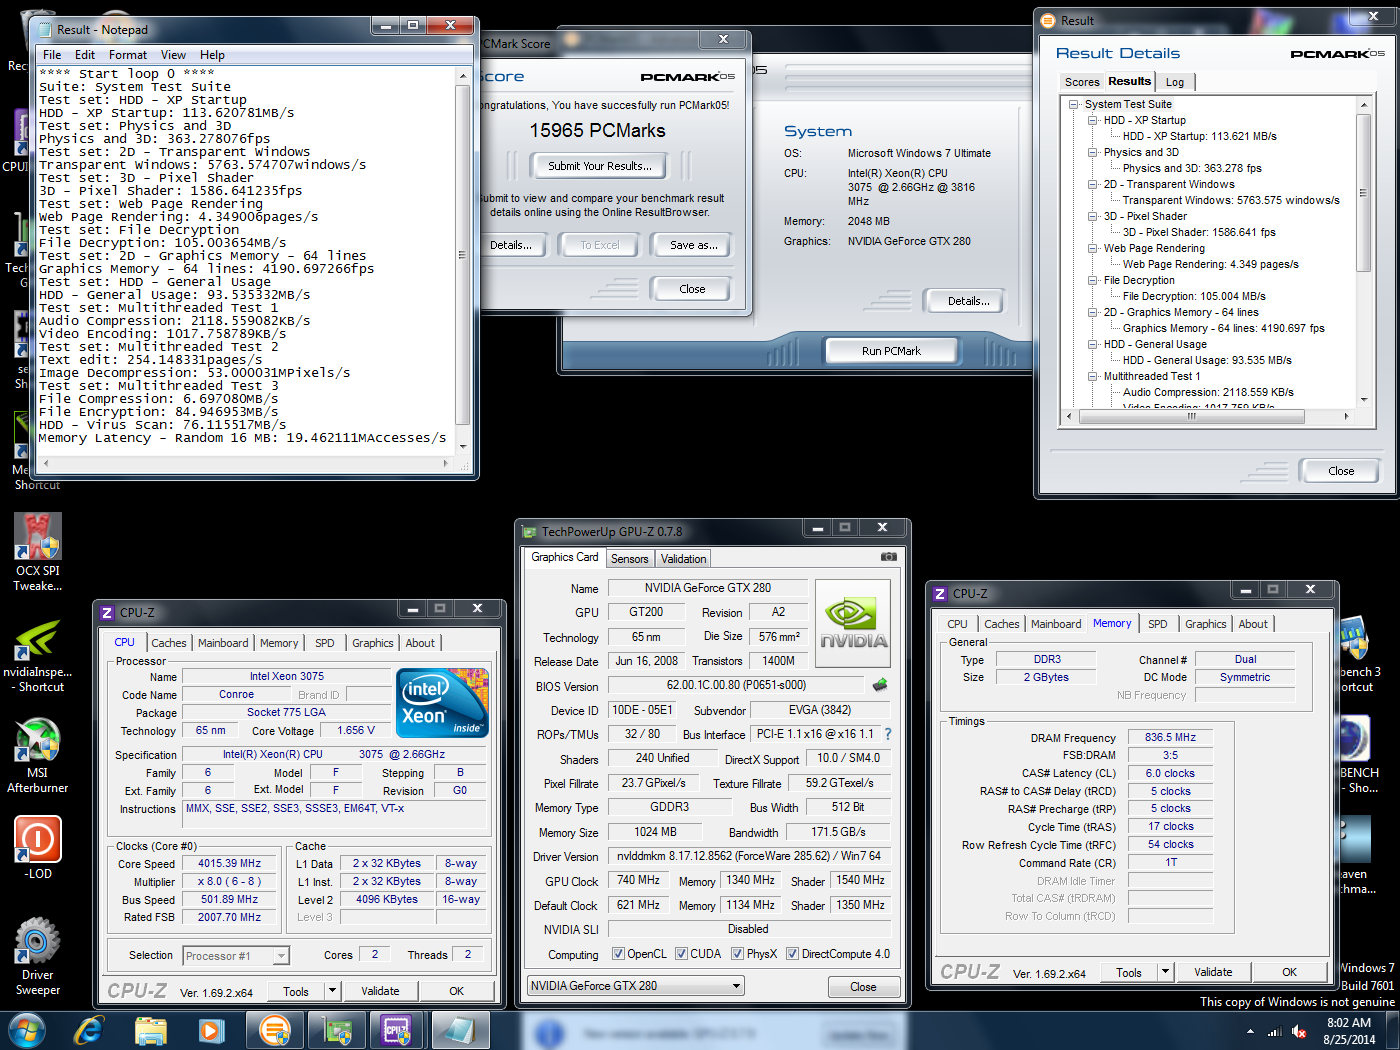
Task: Open Windows Media Player taskbar icon
Action: 211,1030
